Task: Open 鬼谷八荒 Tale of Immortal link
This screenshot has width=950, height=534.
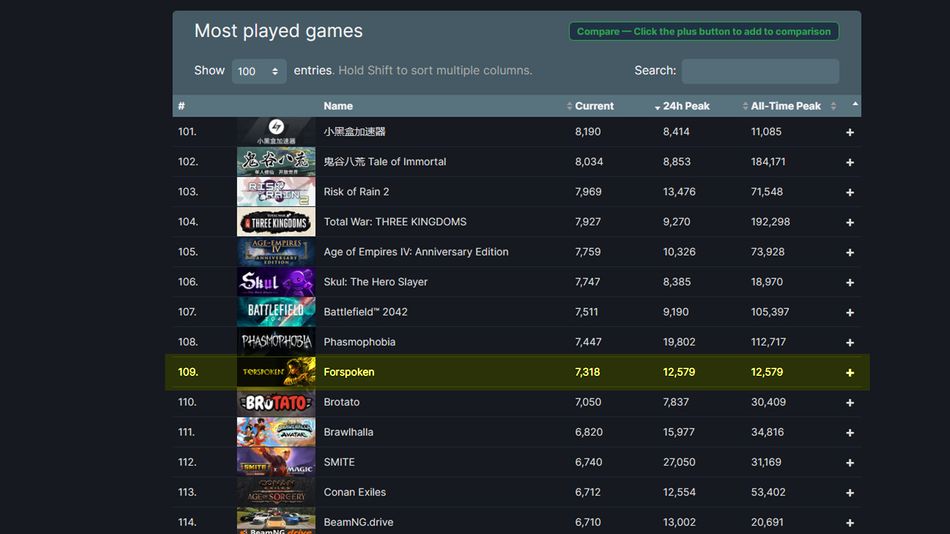Action: 385,162
